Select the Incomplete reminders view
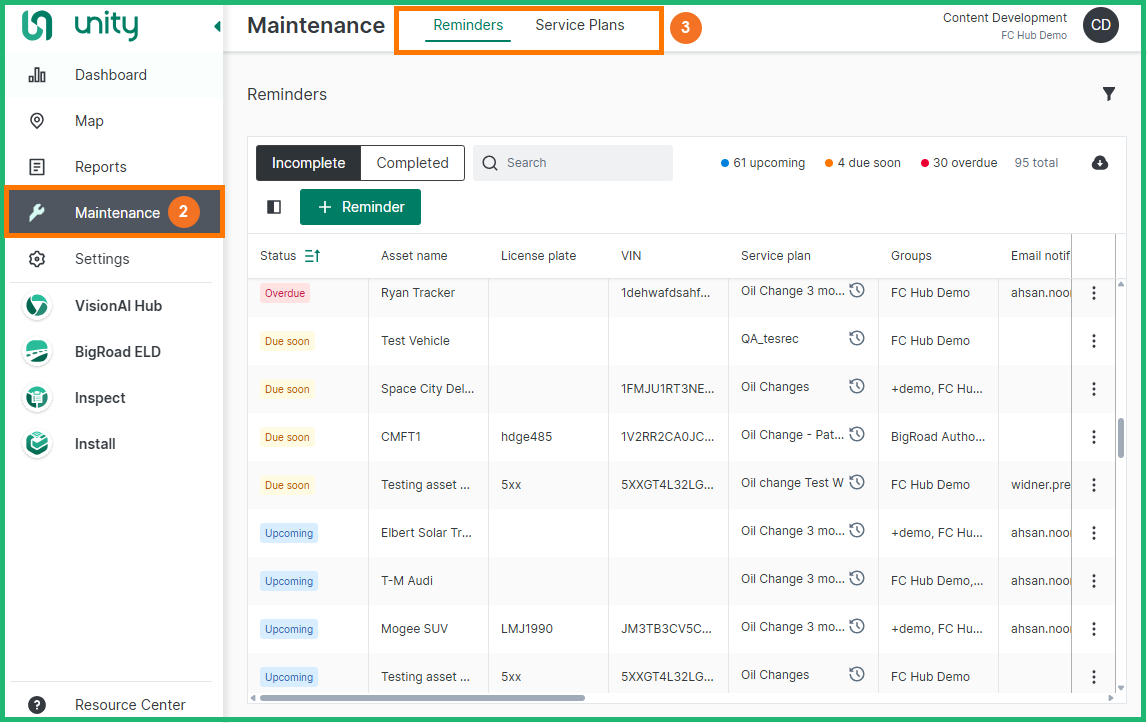Viewport: 1147px width, 723px height. (308, 163)
